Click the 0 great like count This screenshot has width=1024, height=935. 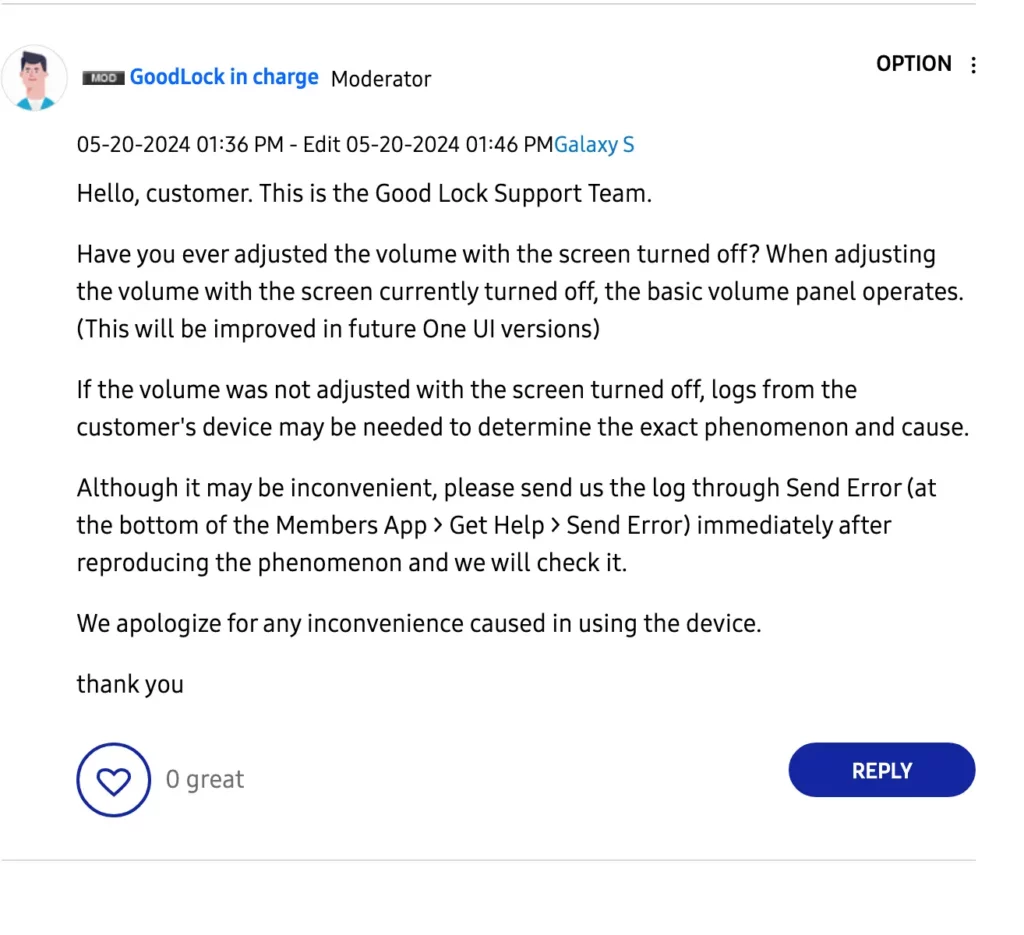(204, 780)
